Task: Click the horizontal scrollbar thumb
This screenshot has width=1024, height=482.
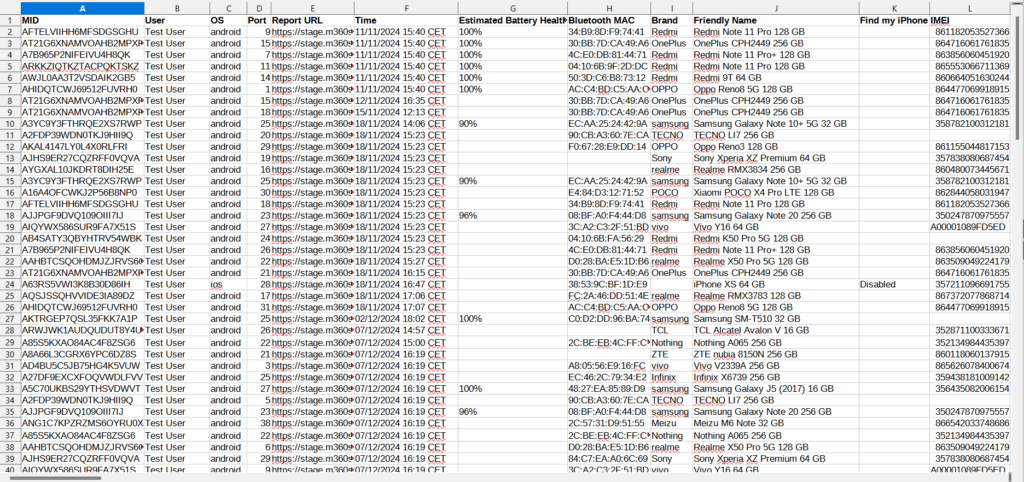Action: [56, 478]
